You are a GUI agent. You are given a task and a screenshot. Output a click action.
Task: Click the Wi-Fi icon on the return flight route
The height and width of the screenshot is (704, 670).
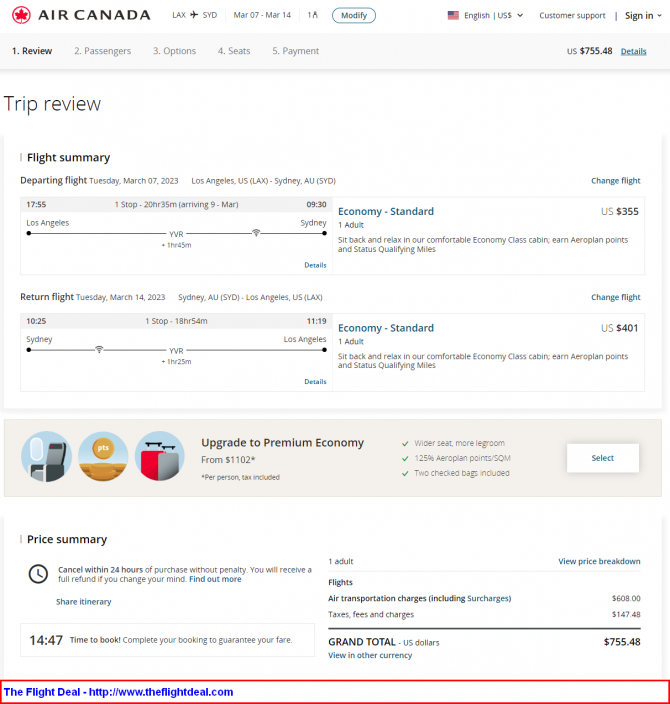coord(99,349)
